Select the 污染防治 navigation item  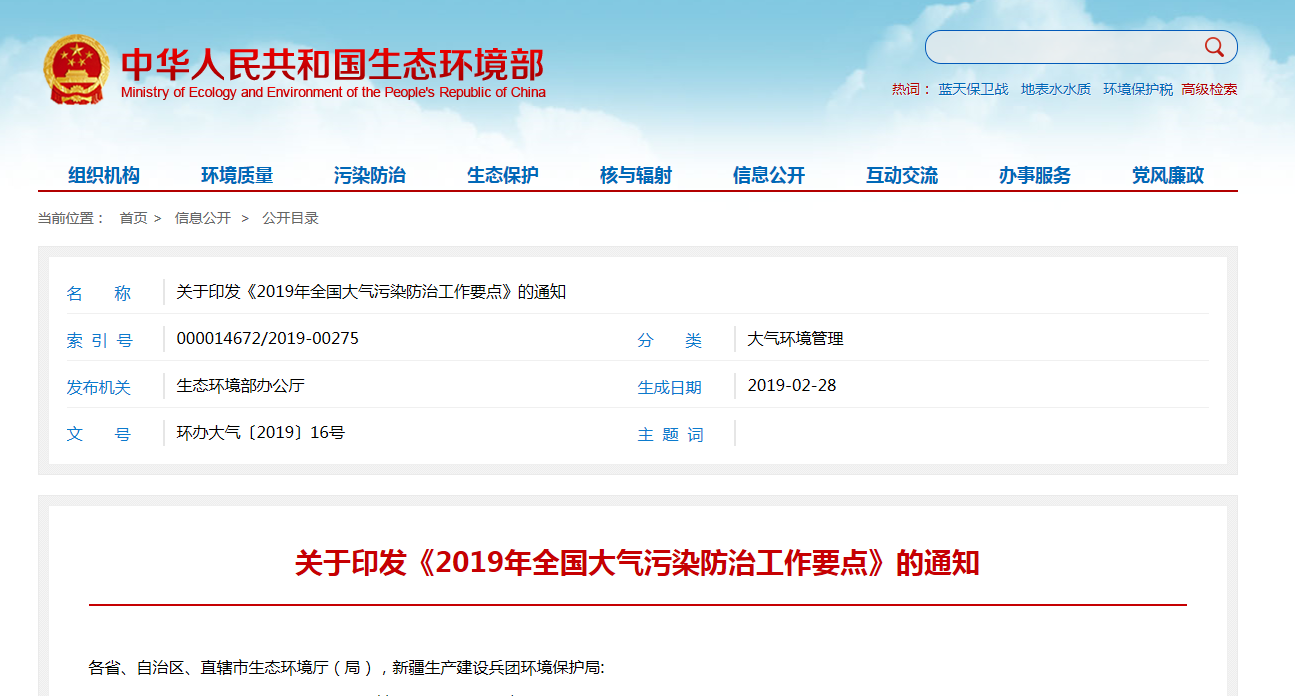point(370,176)
